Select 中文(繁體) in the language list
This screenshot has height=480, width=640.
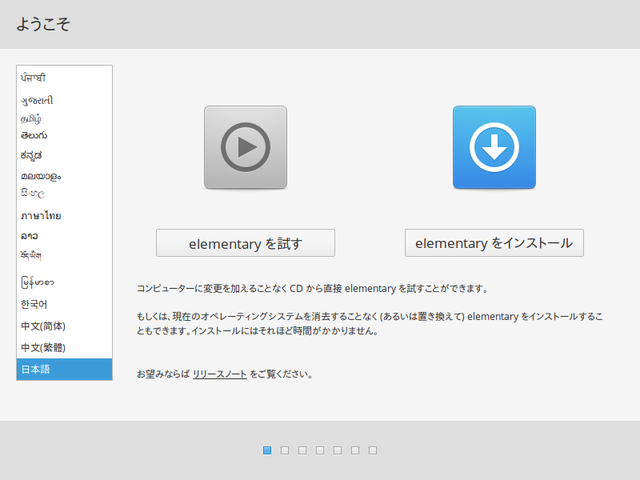64,348
